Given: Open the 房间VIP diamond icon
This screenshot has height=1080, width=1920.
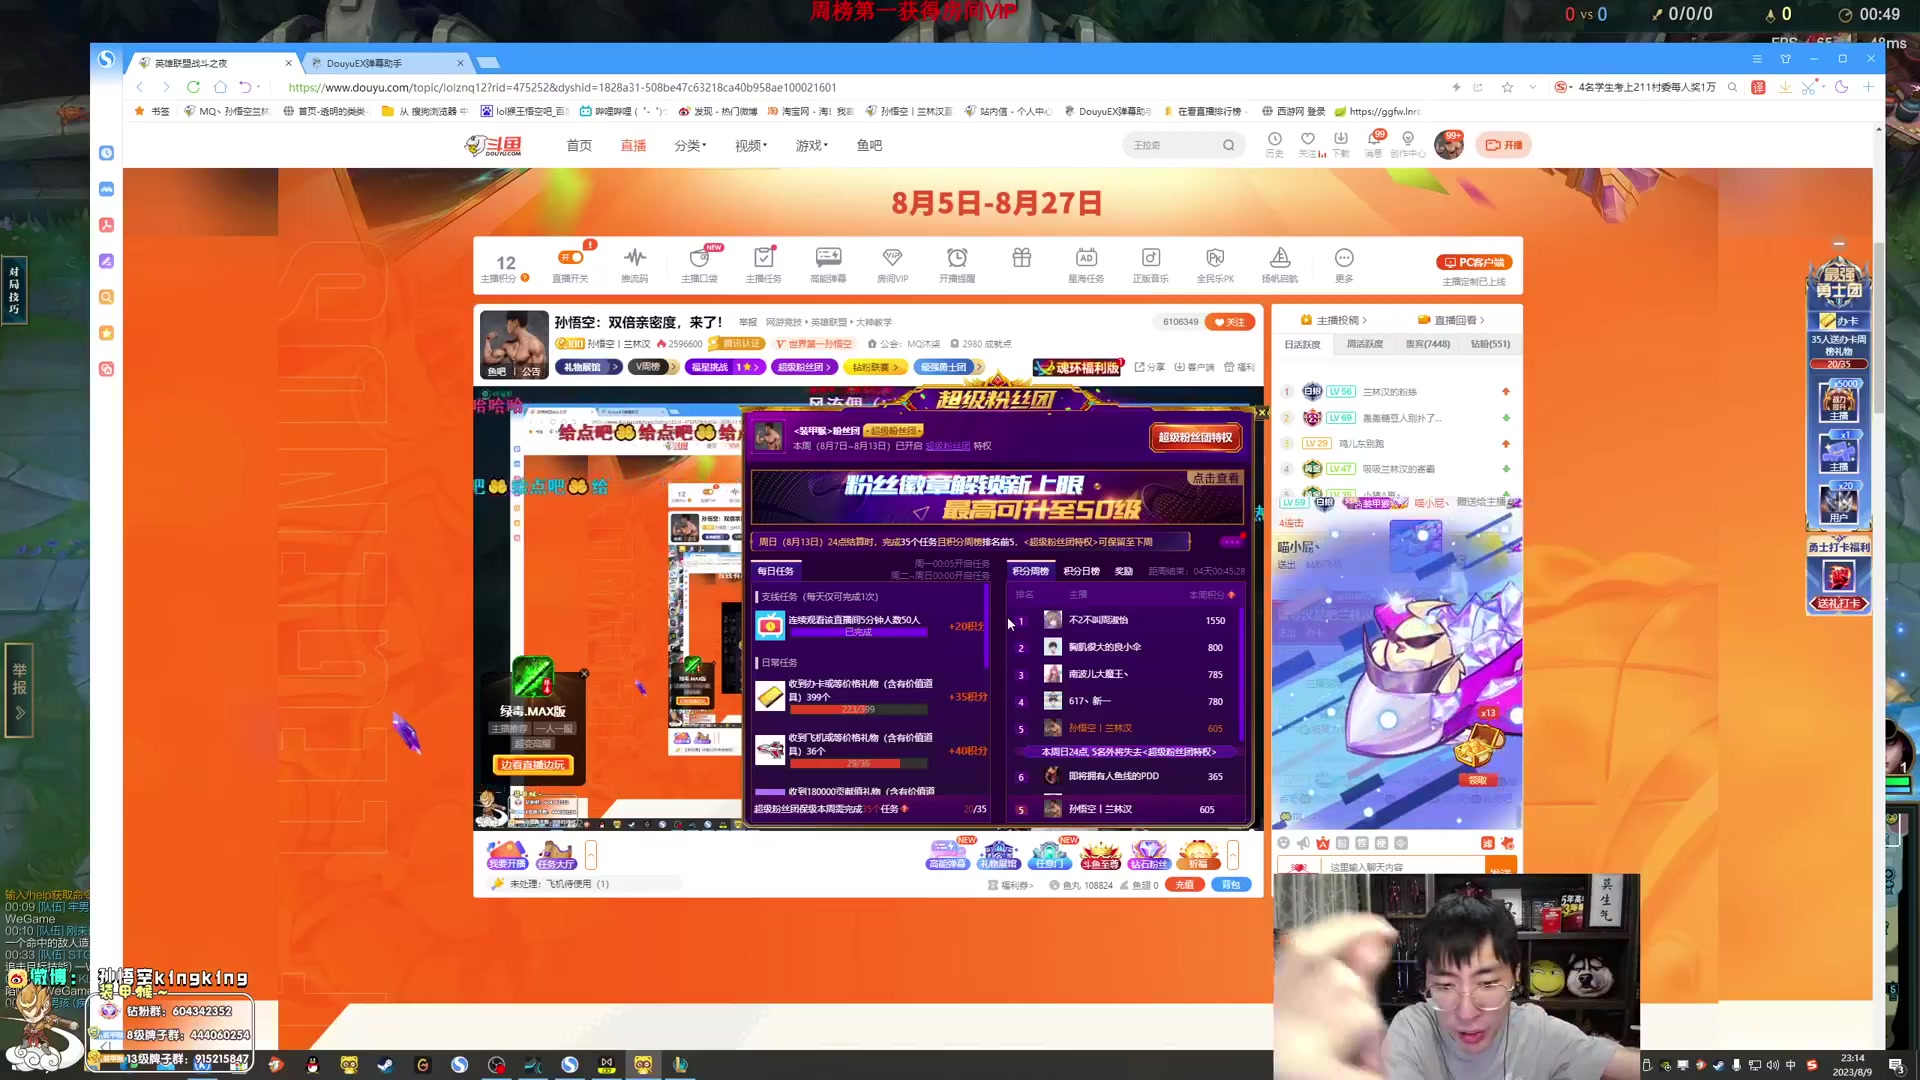Looking at the screenshot, I should pos(892,258).
